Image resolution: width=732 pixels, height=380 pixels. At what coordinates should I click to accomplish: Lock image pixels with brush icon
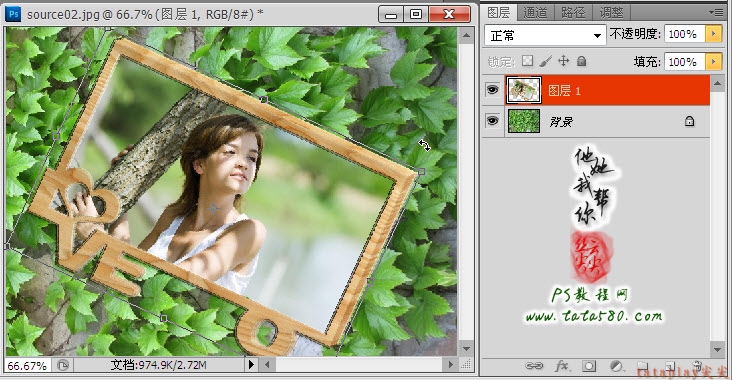click(x=545, y=61)
